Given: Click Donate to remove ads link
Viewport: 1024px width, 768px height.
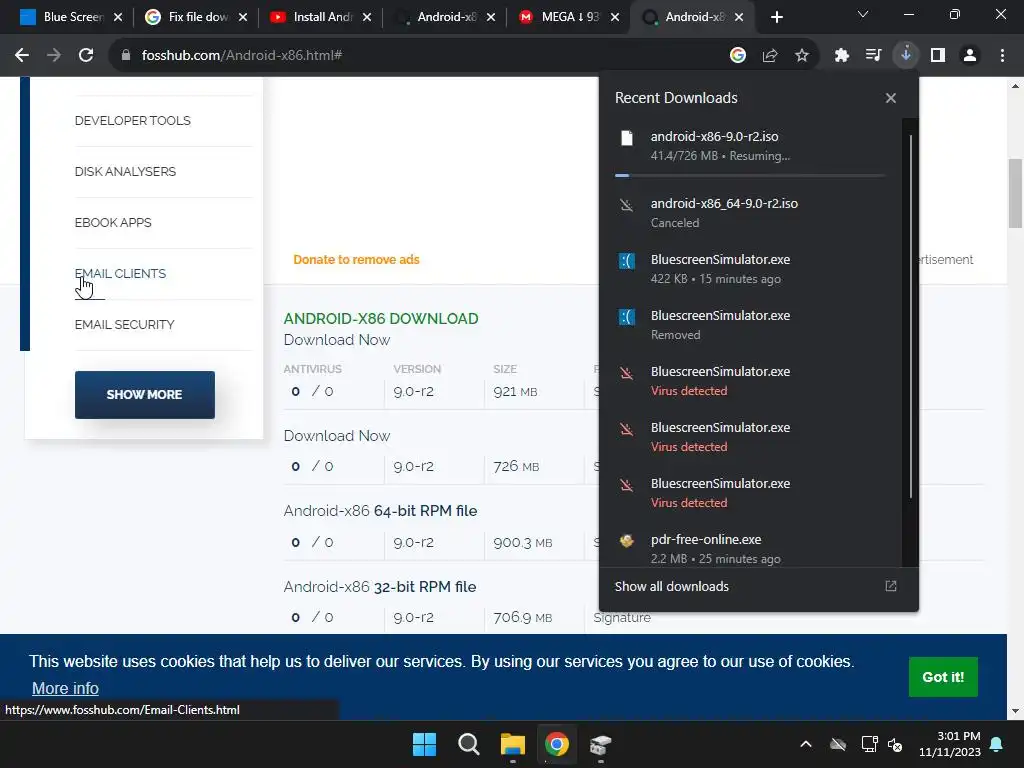Looking at the screenshot, I should pos(356,260).
